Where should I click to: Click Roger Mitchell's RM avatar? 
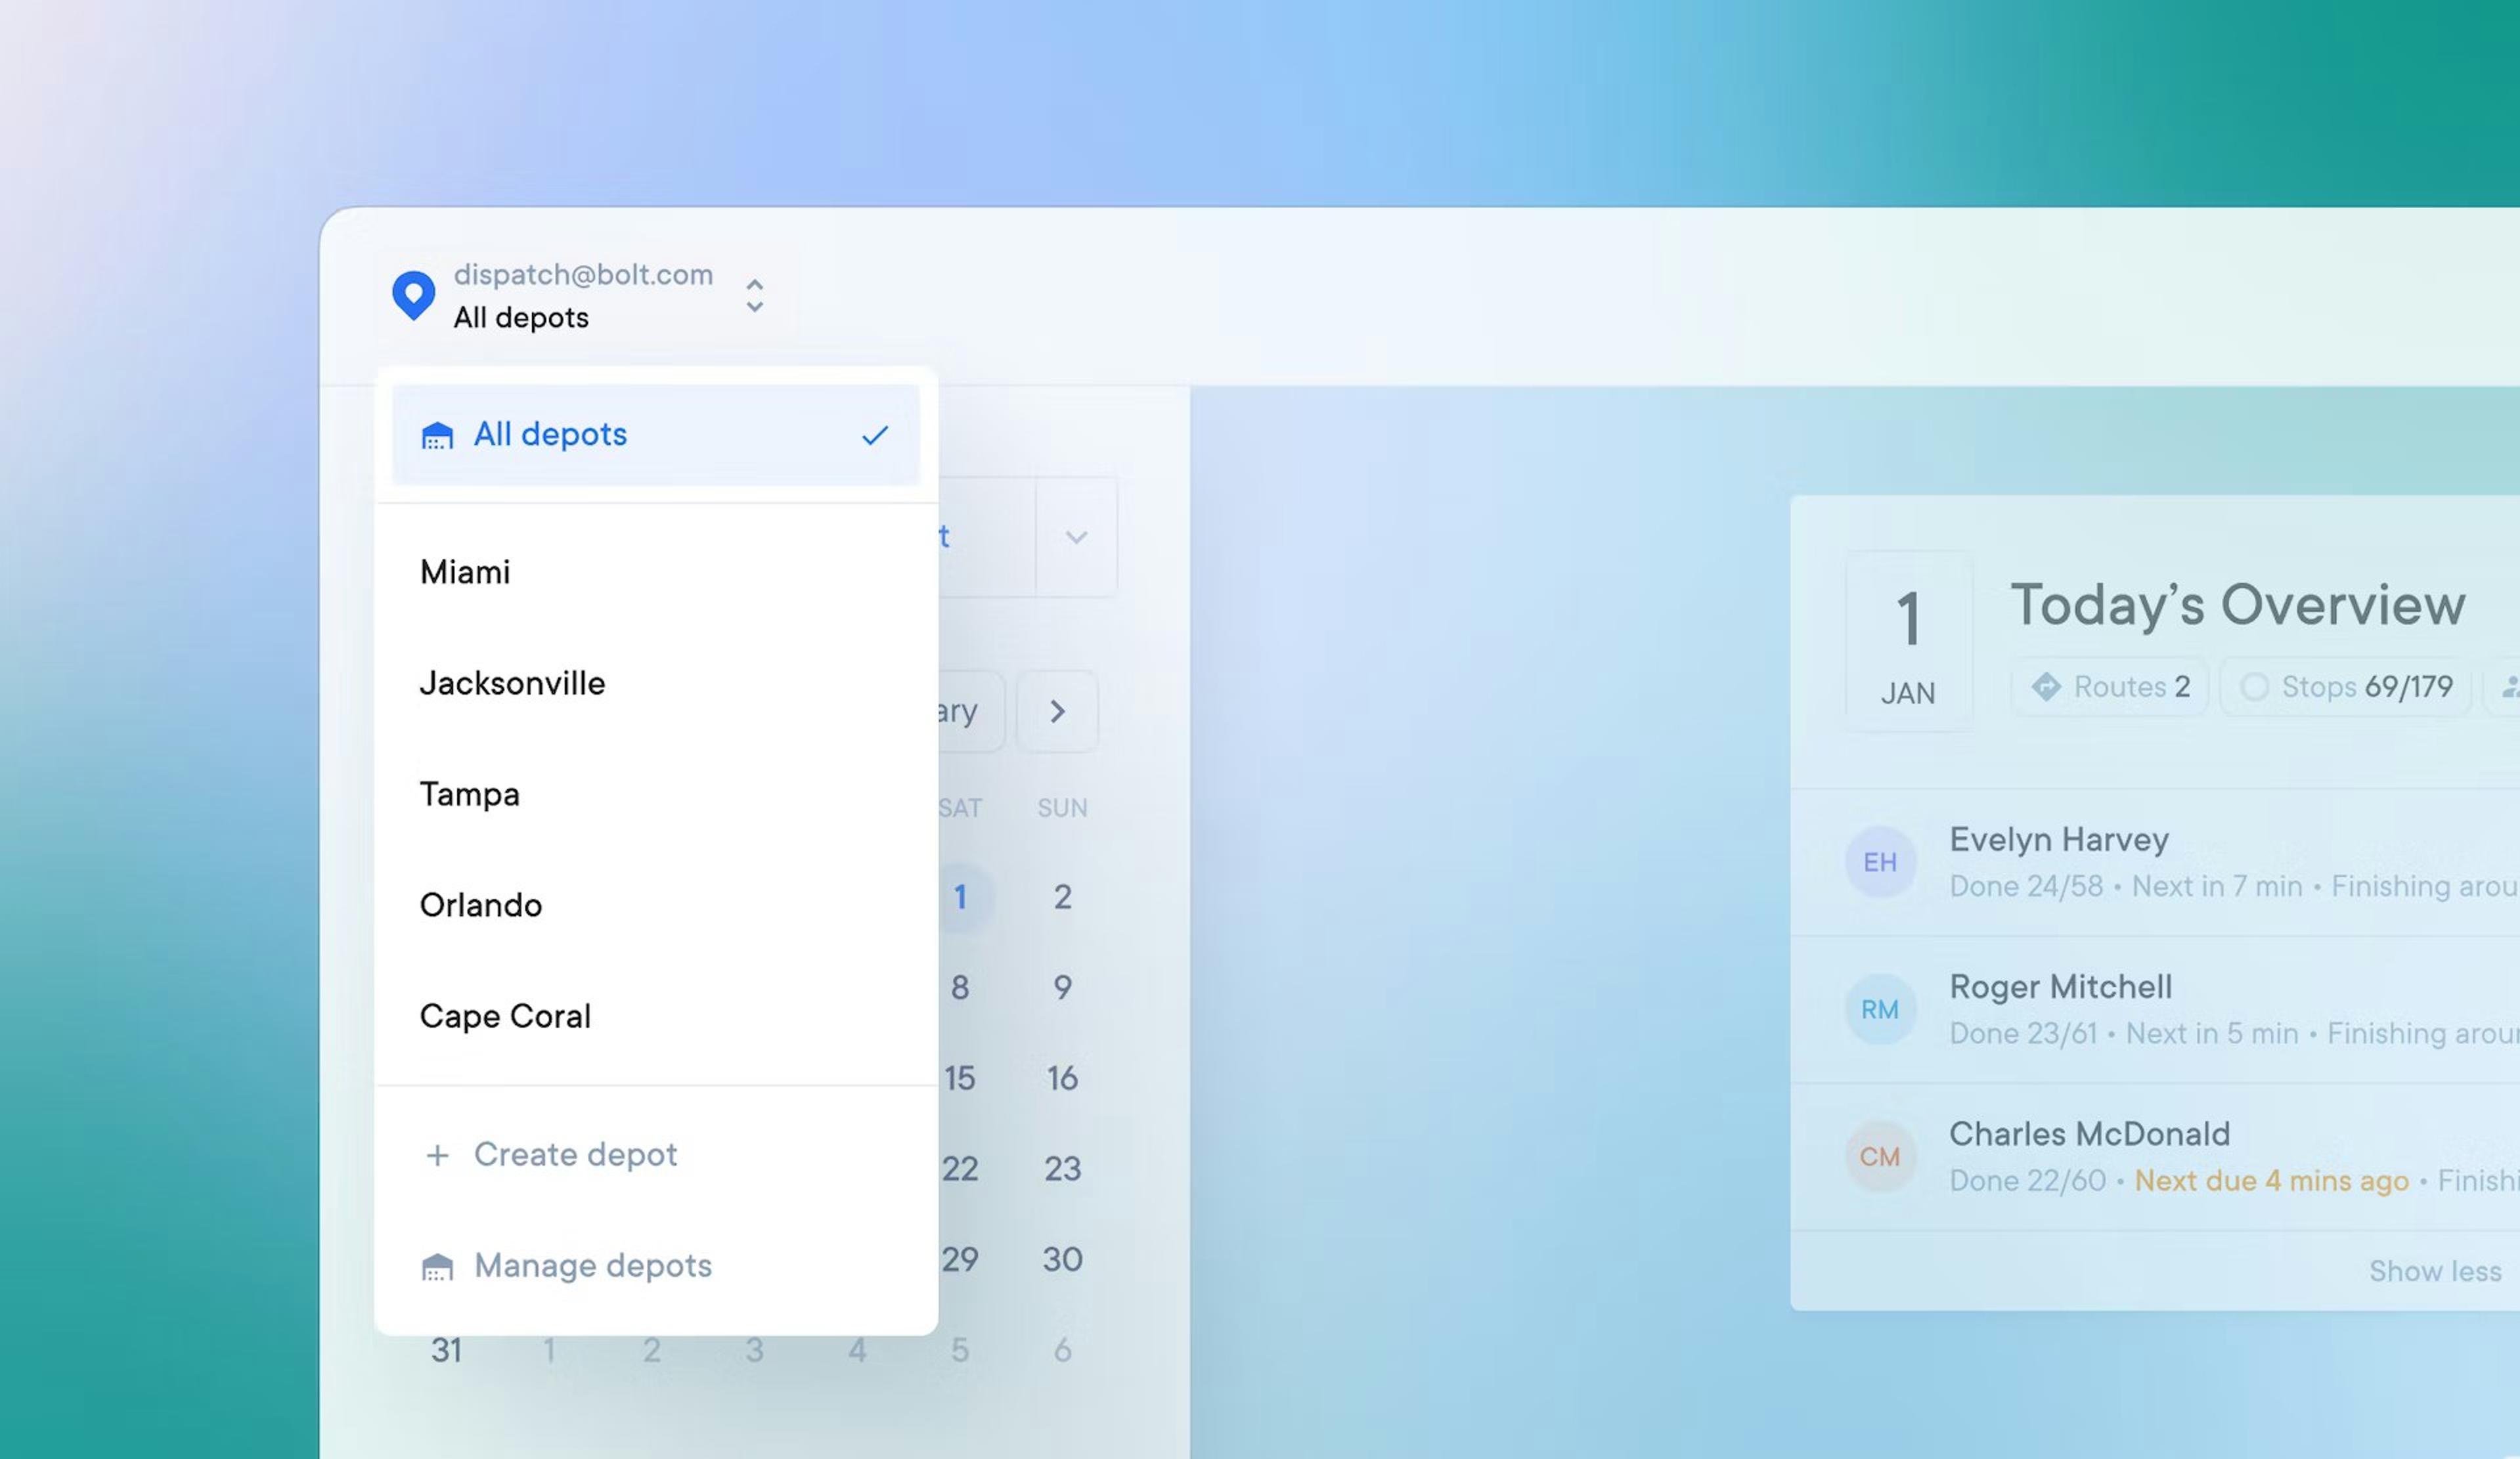[1879, 1009]
